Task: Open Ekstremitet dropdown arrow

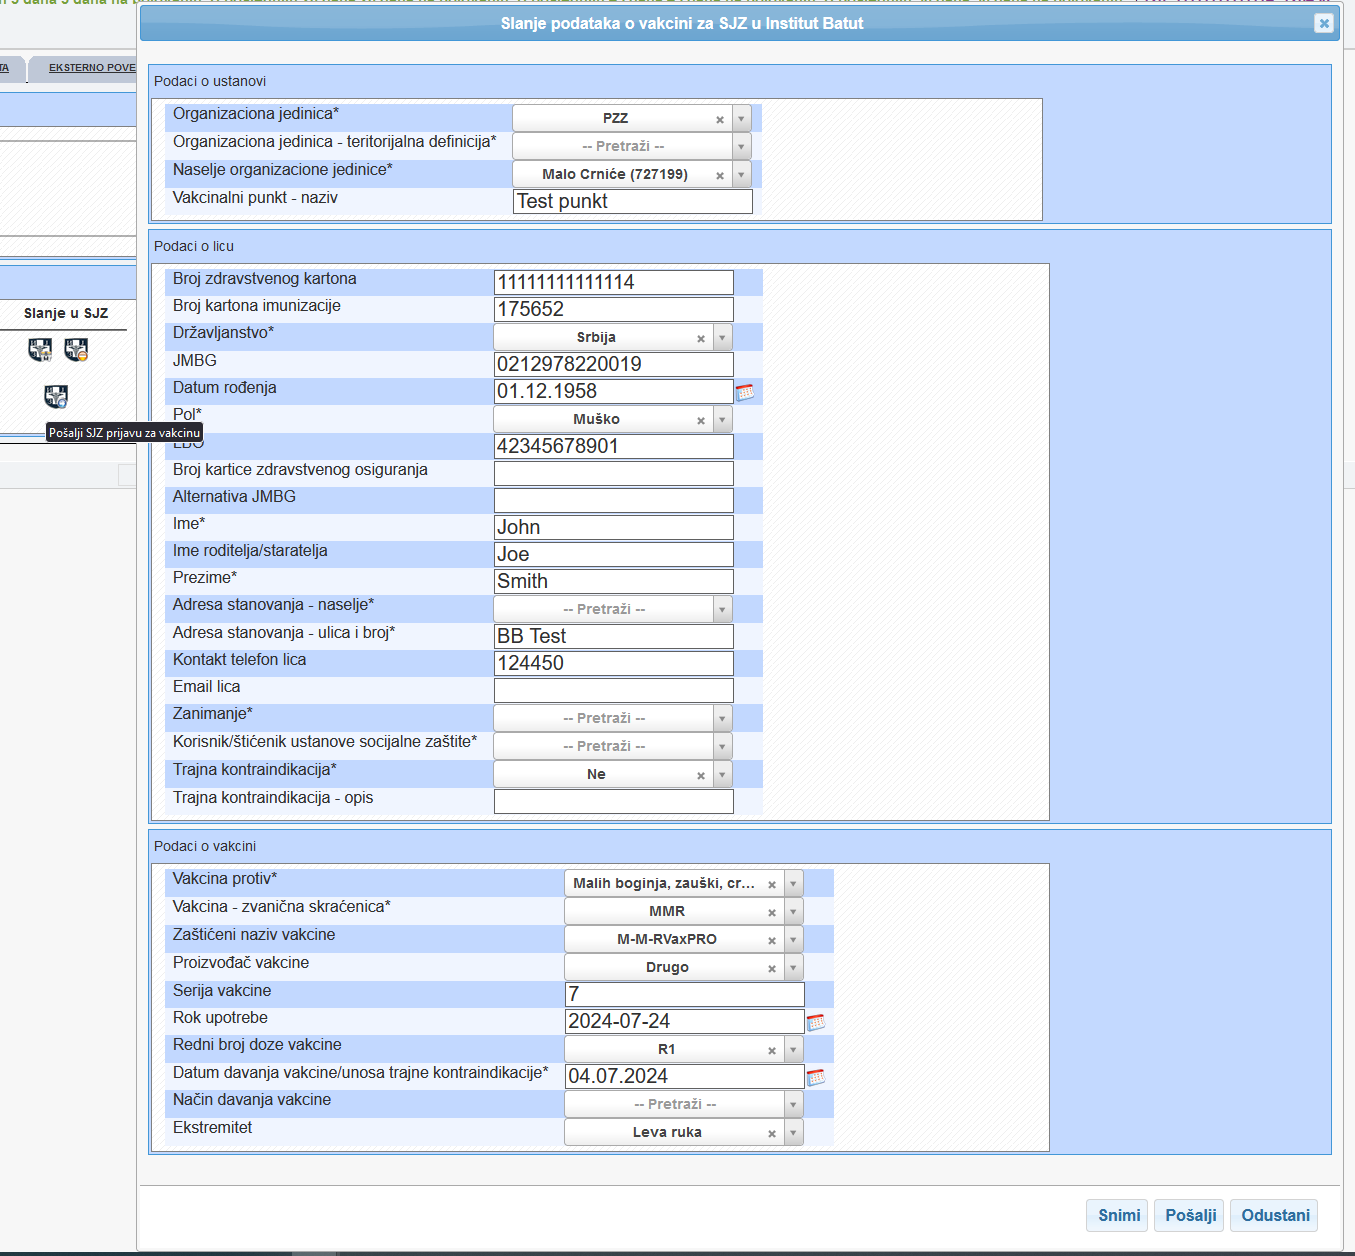Action: point(793,1132)
